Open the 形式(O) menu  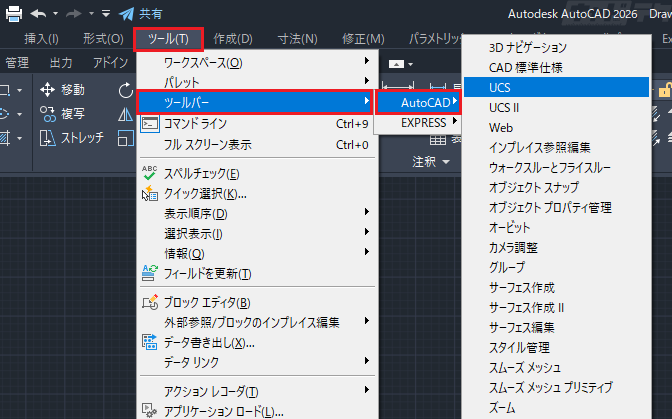(x=103, y=39)
